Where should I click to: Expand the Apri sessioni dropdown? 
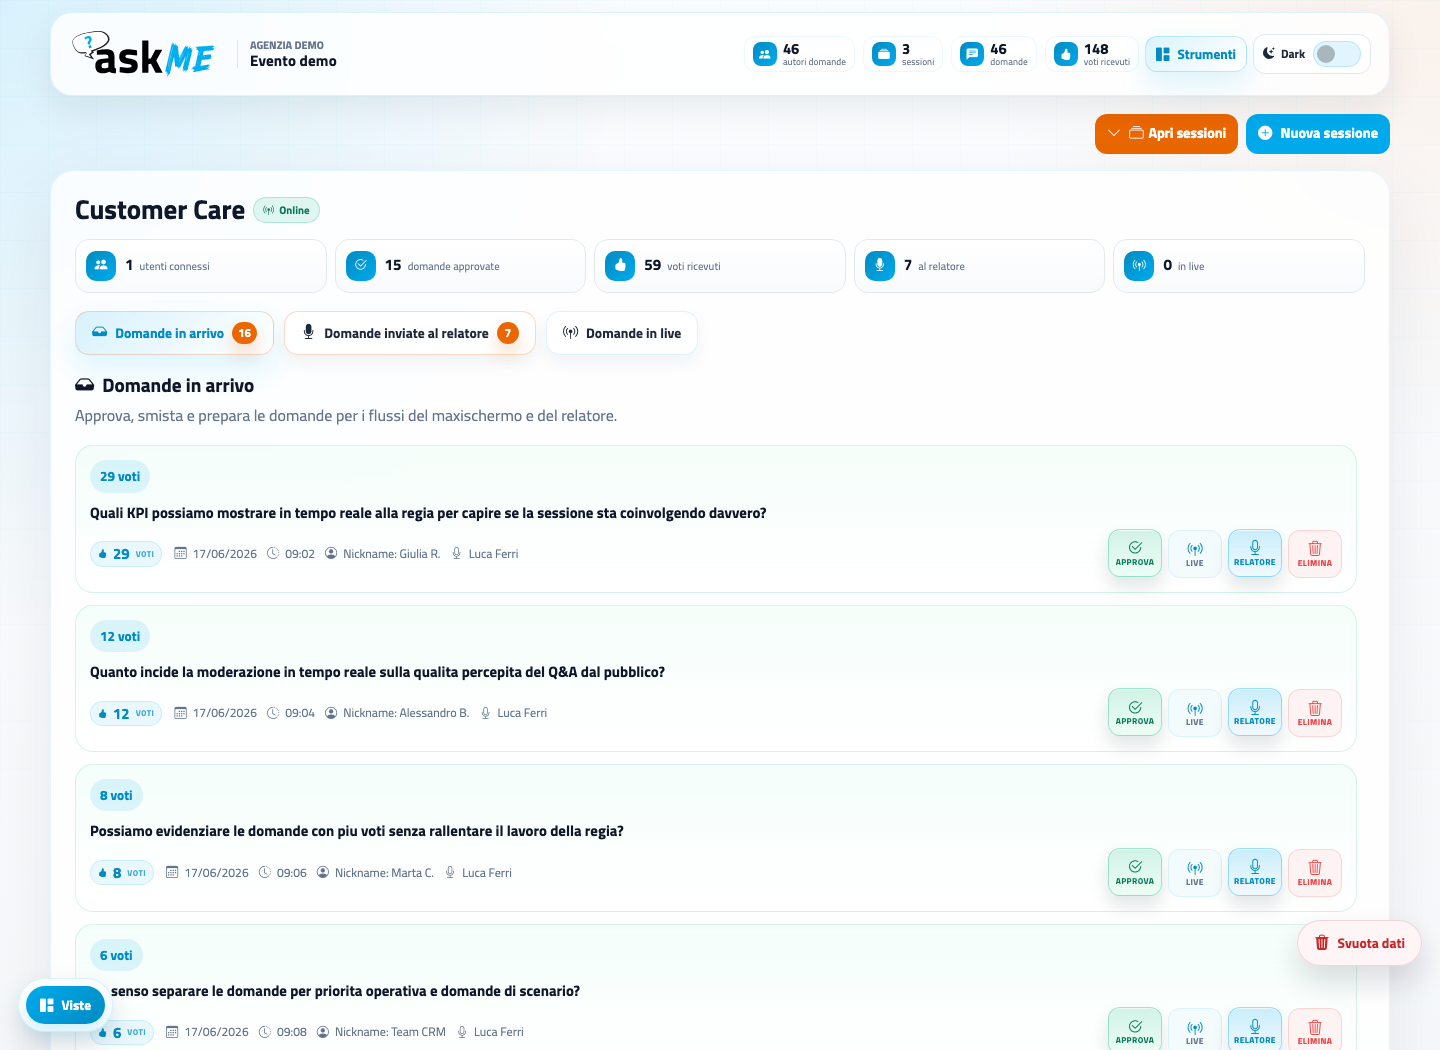1166,133
